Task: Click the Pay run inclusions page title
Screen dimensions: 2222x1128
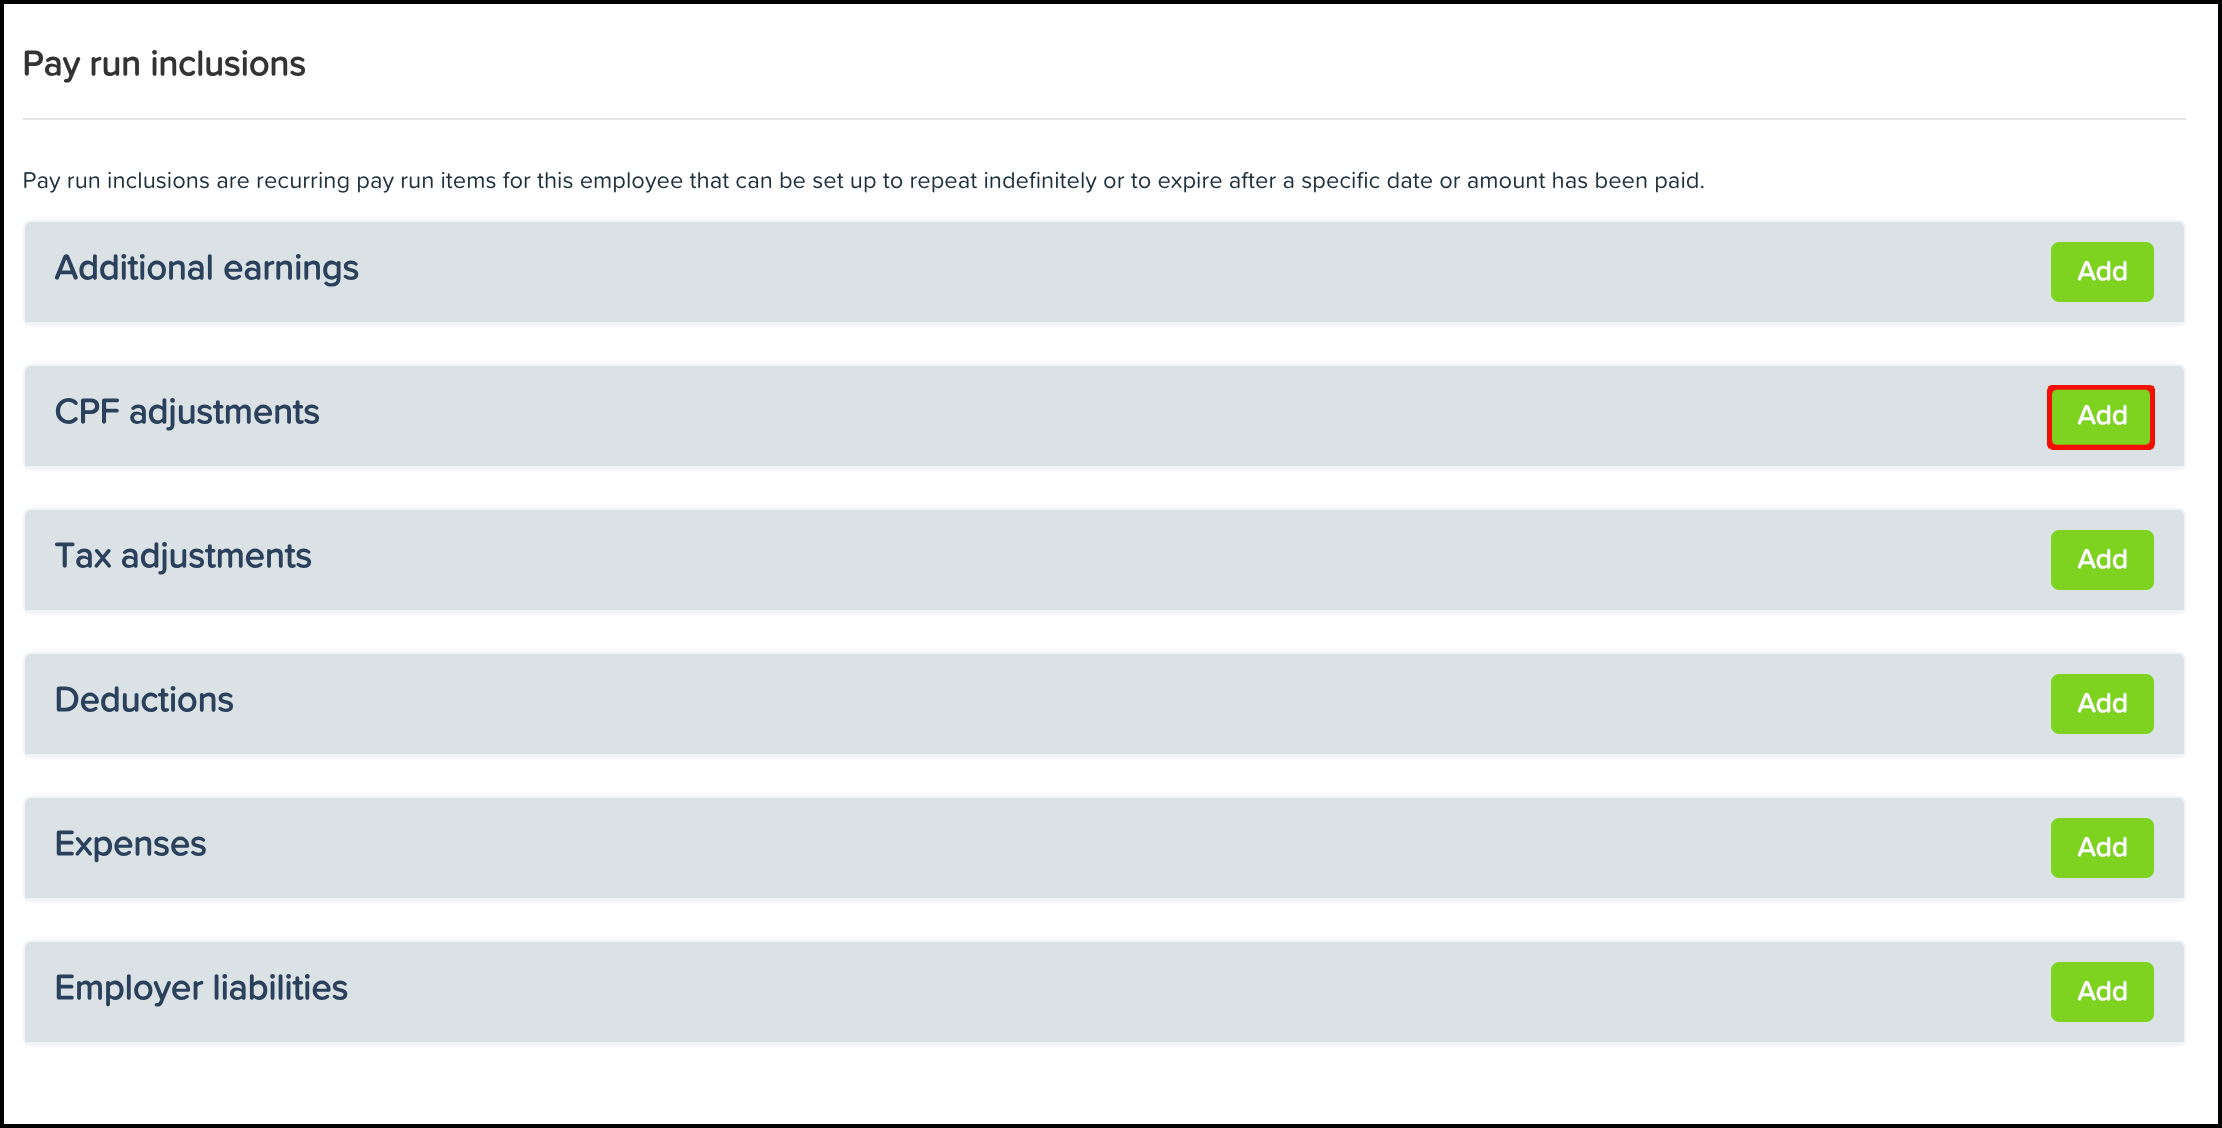Action: tap(164, 64)
